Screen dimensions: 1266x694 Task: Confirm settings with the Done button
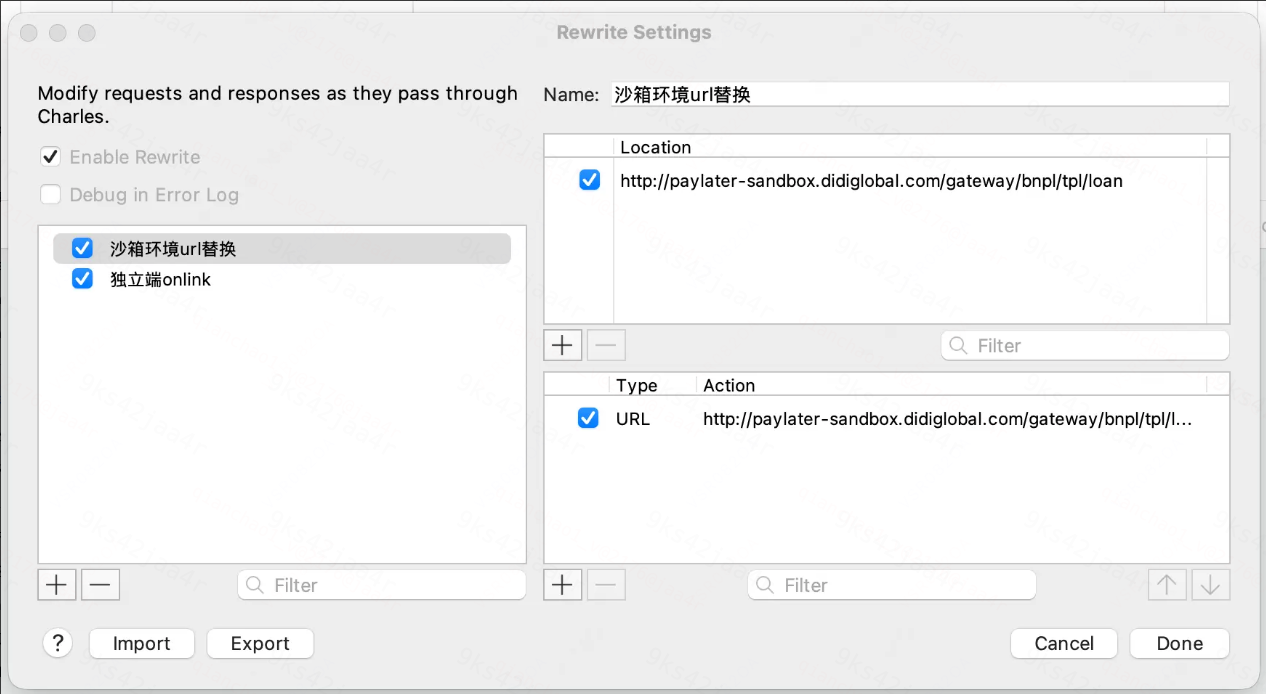(1180, 643)
